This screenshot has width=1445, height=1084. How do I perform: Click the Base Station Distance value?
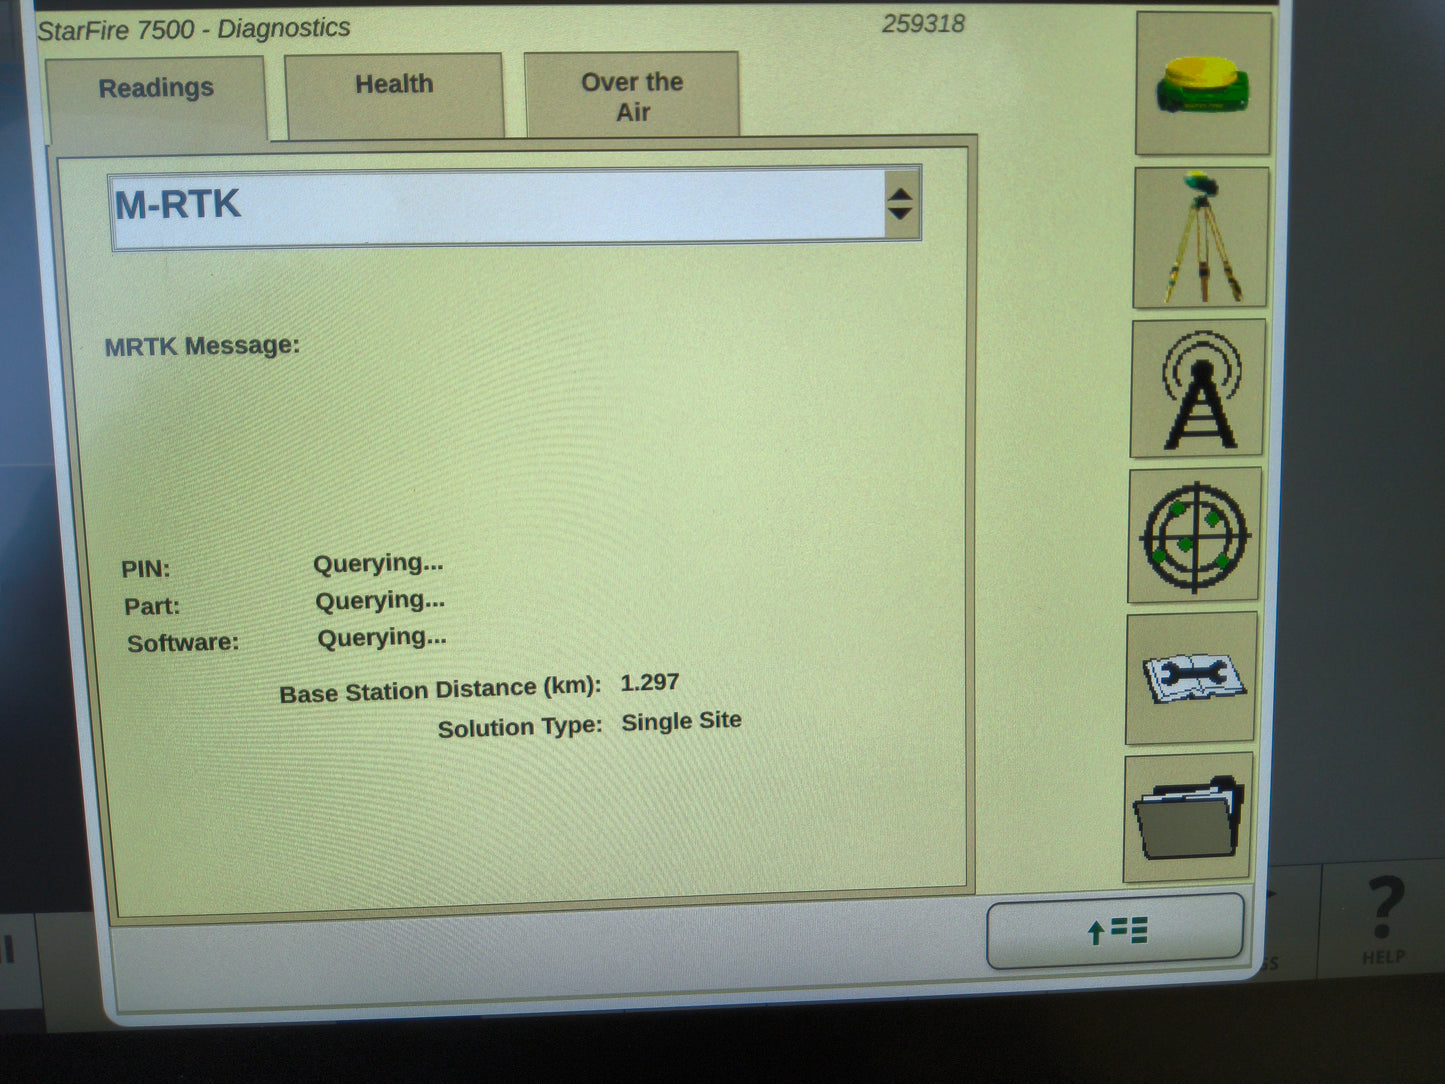[648, 684]
